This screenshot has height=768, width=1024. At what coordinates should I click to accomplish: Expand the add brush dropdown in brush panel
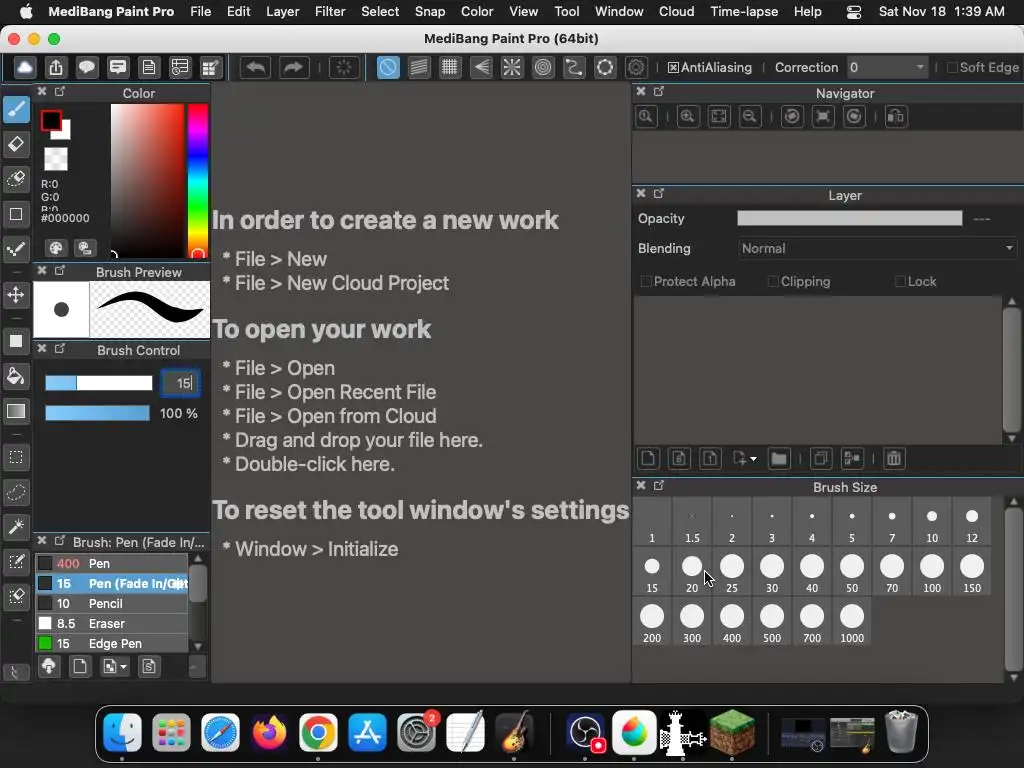point(123,667)
